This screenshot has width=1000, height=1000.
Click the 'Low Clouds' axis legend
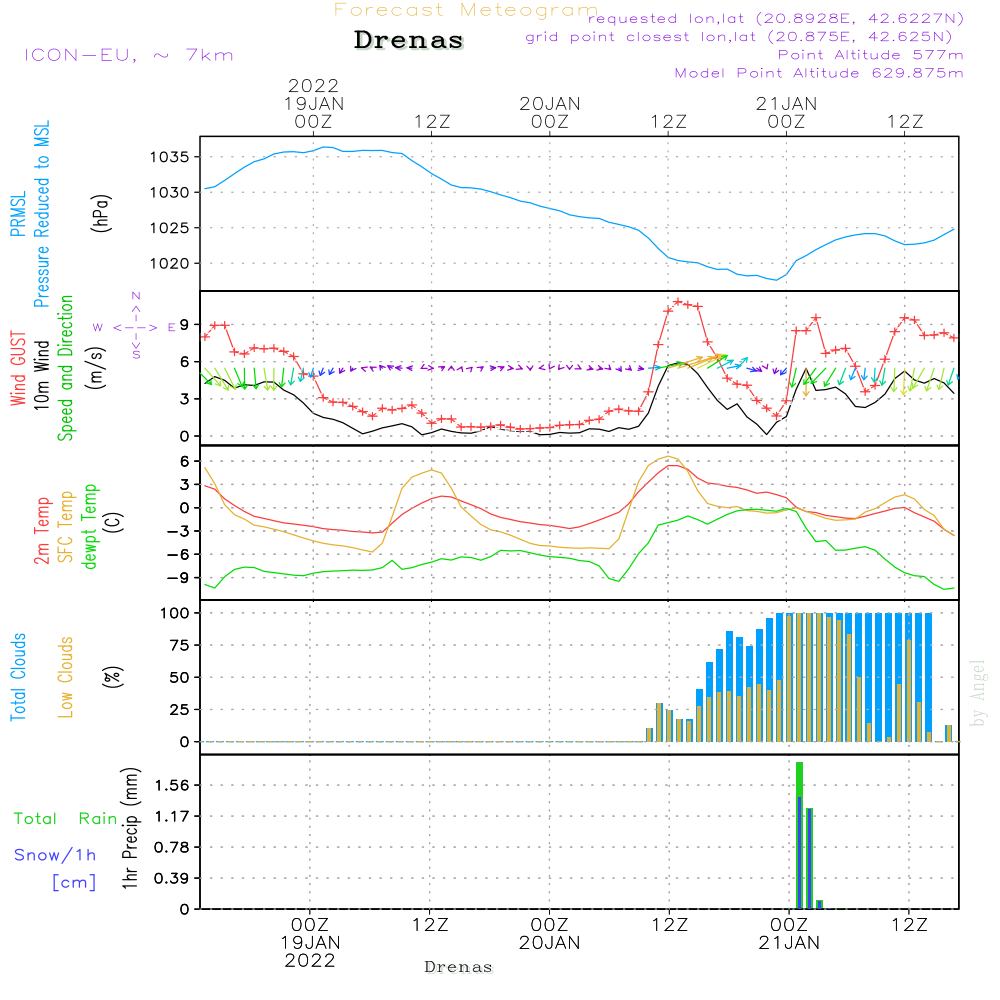[x=66, y=675]
